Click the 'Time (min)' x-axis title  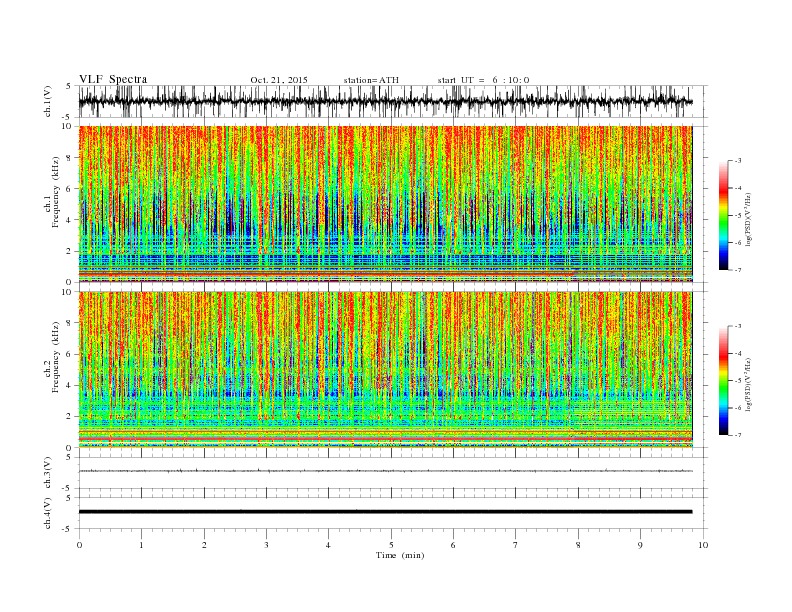(400, 555)
